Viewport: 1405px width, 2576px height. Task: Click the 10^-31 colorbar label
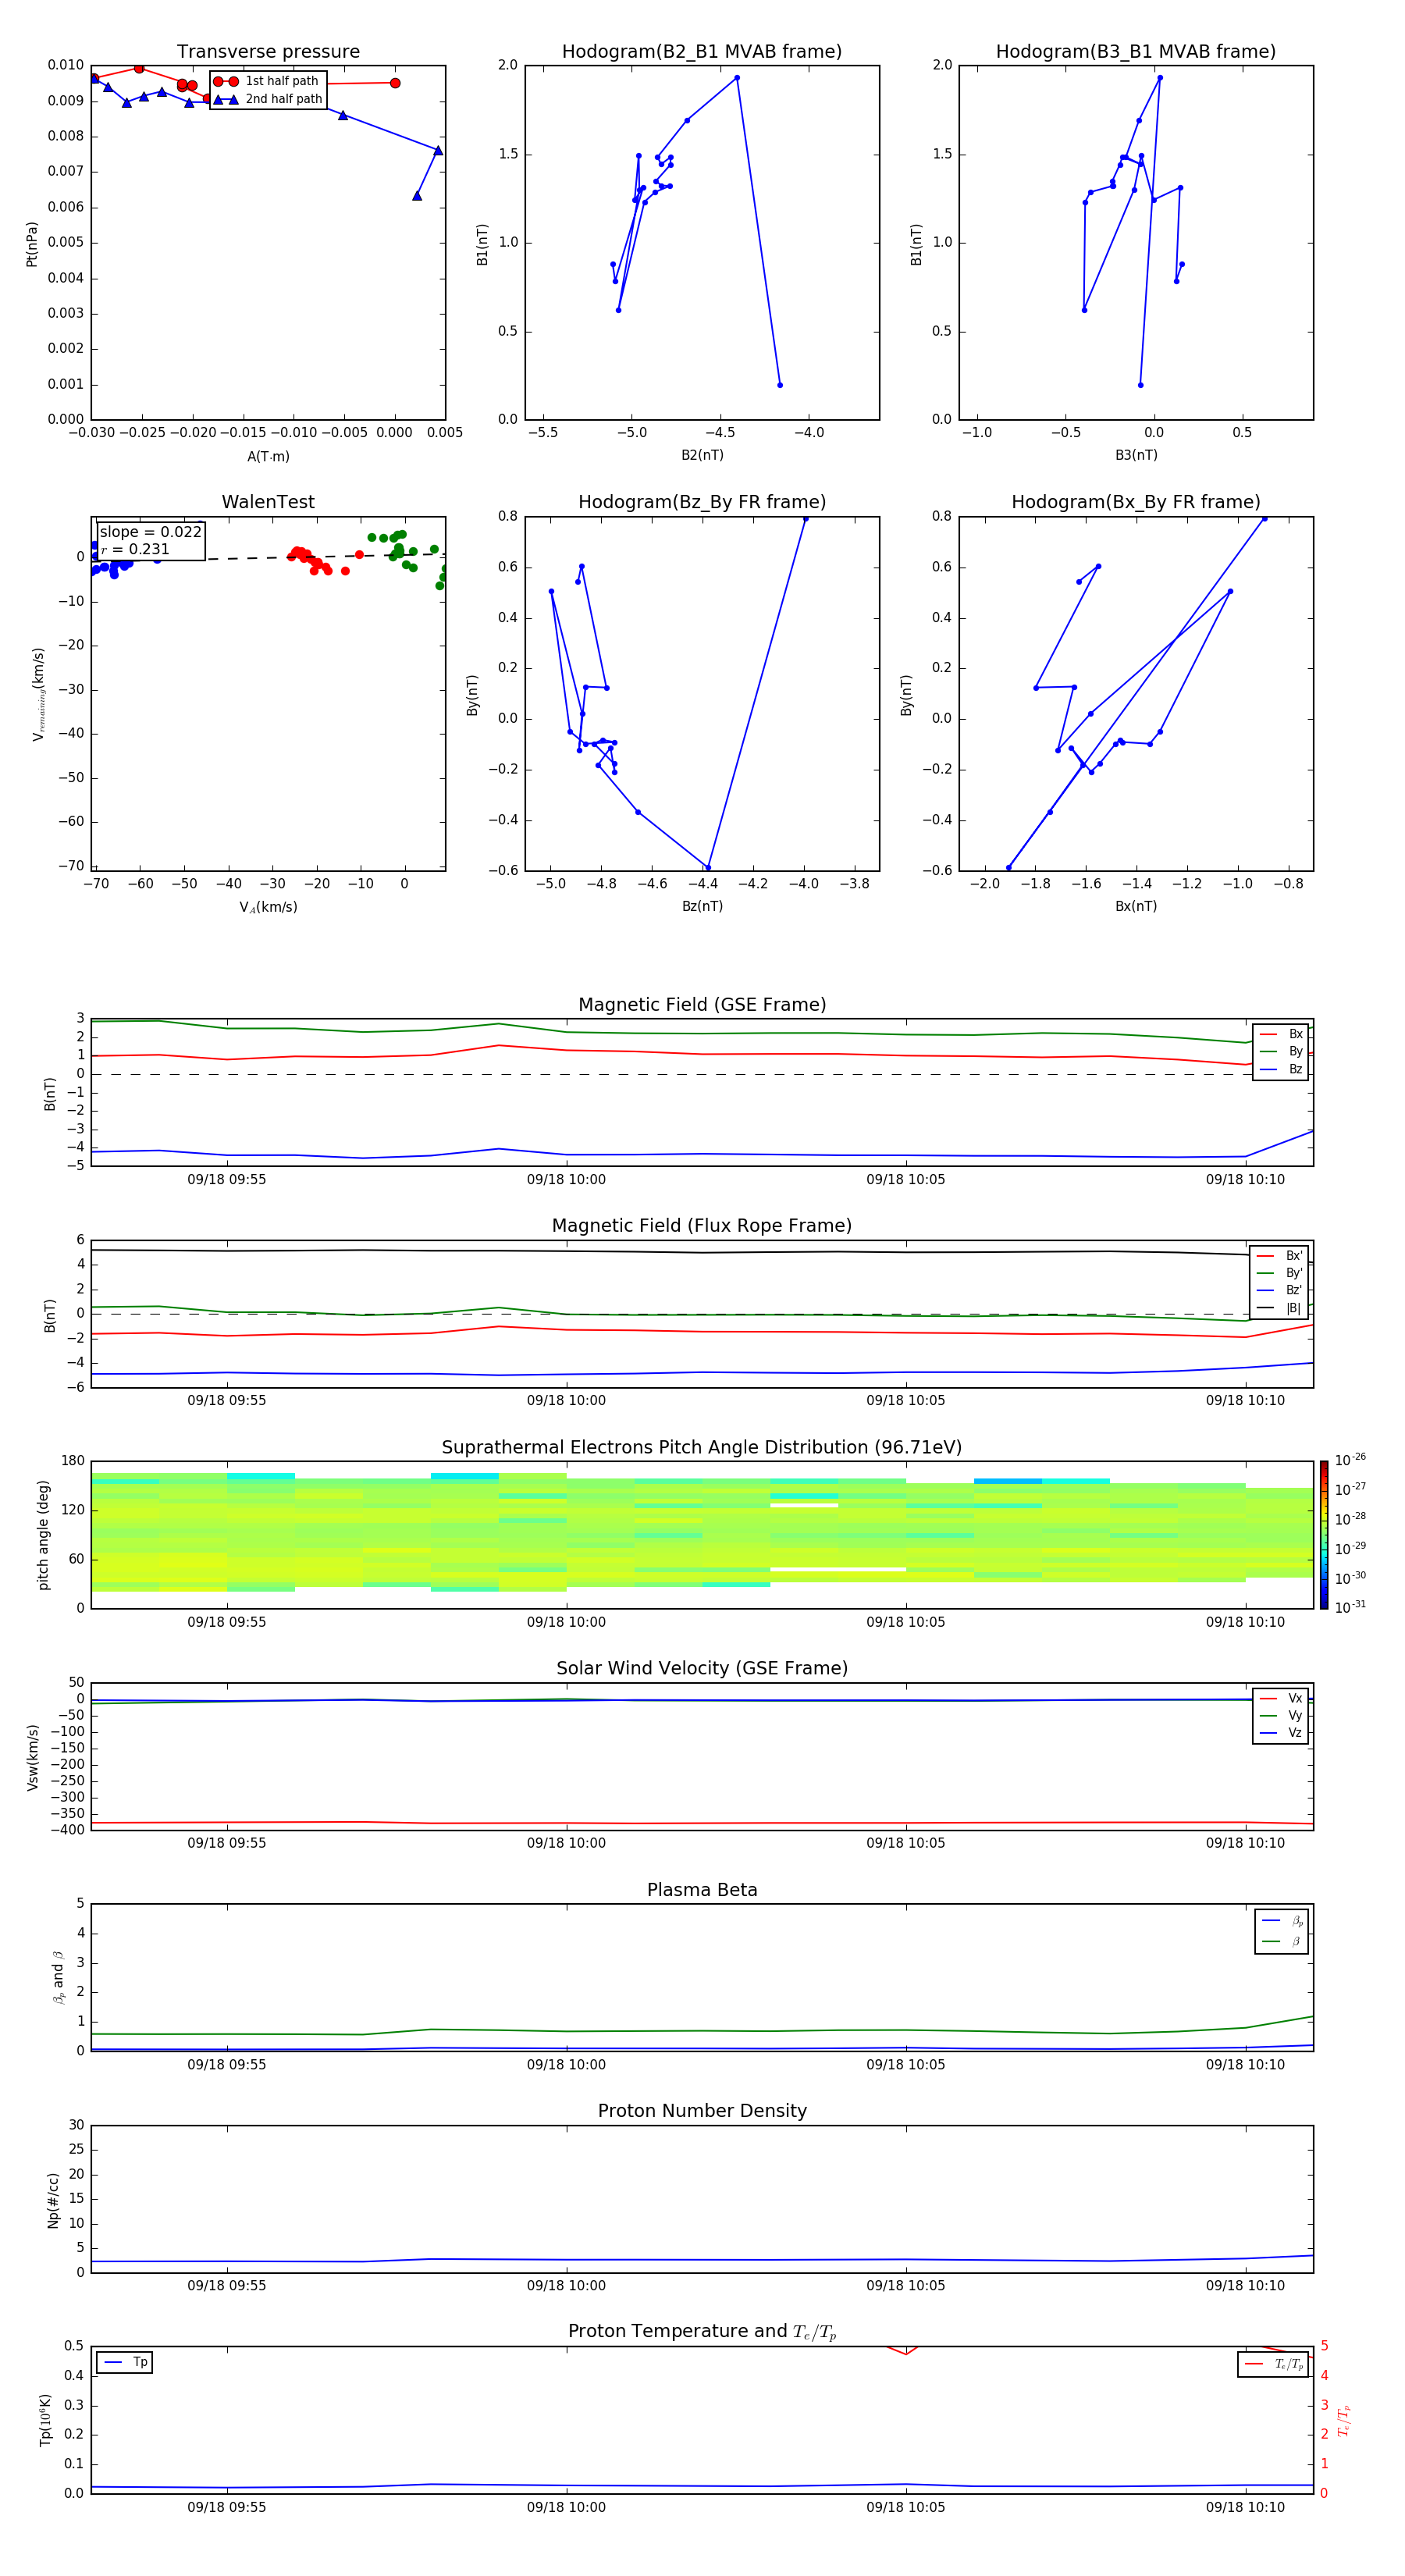tap(1350, 1607)
